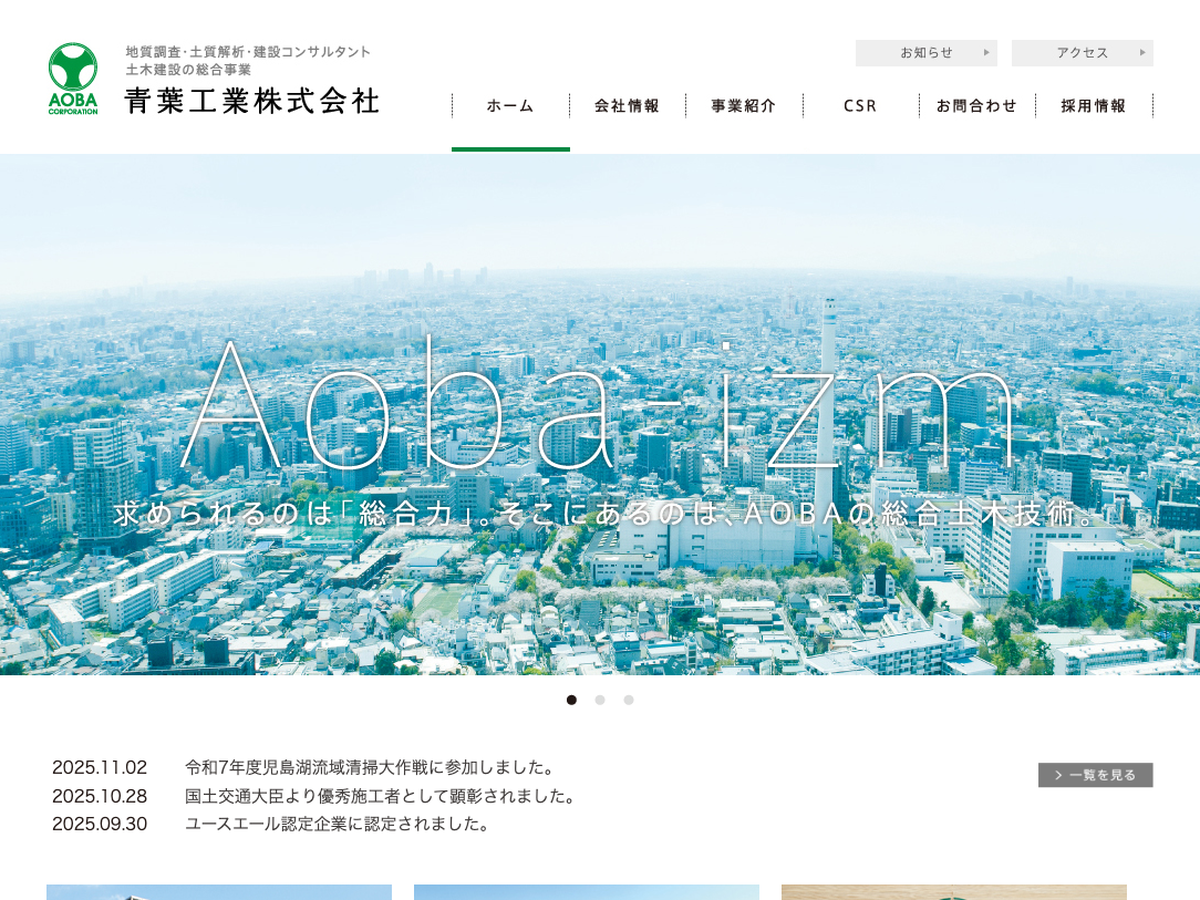This screenshot has height=900, width=1200.
Task: Click the arrow on お知らせ button
Action: coord(986,53)
